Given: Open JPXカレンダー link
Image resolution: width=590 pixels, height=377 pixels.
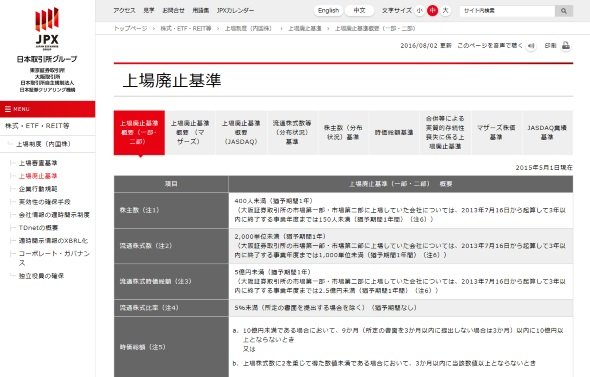Looking at the screenshot, I should (235, 11).
